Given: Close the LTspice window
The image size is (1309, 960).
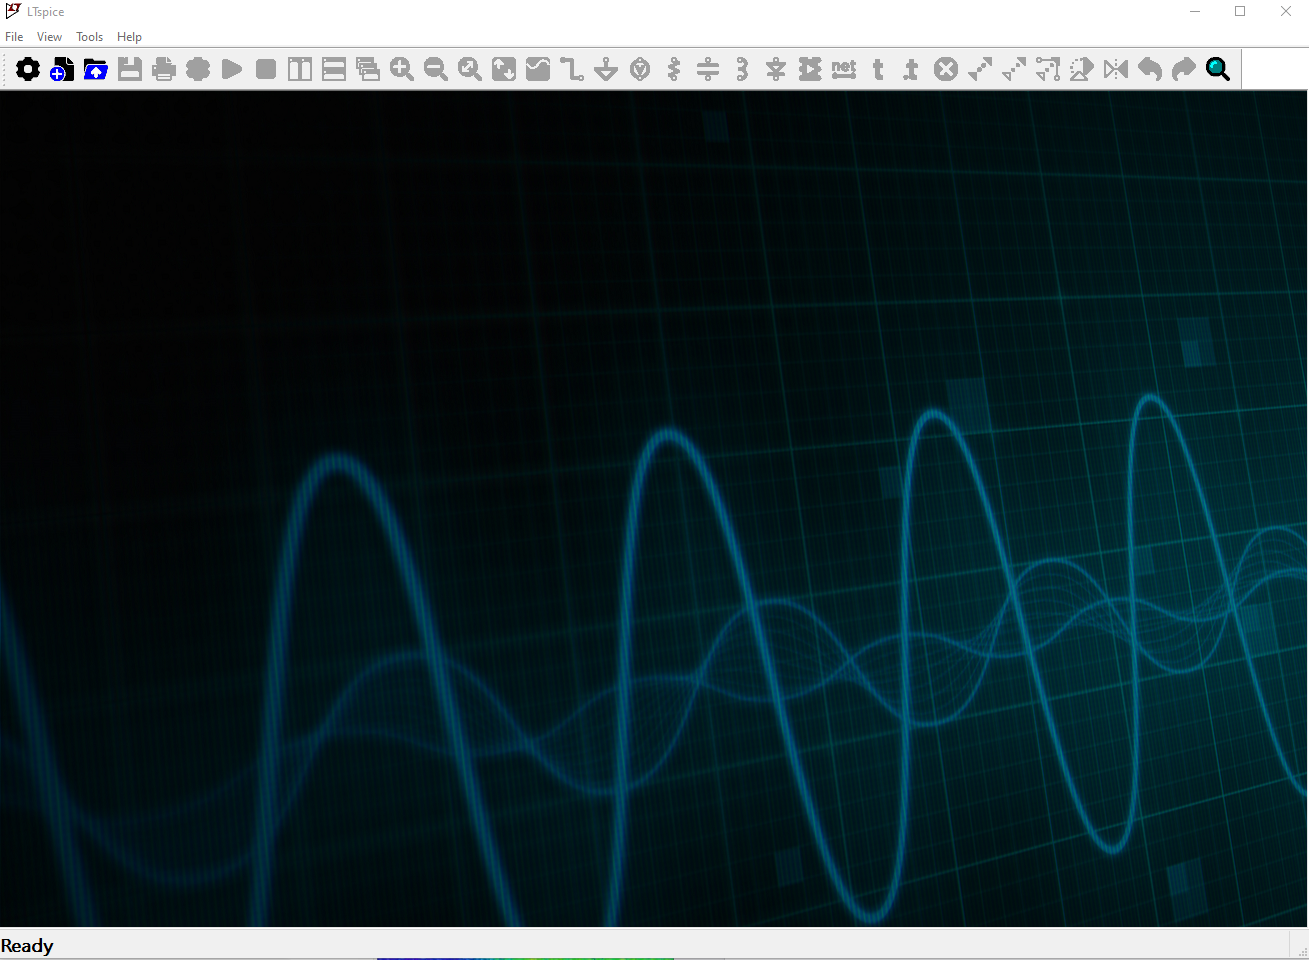Looking at the screenshot, I should pyautogui.click(x=1286, y=11).
